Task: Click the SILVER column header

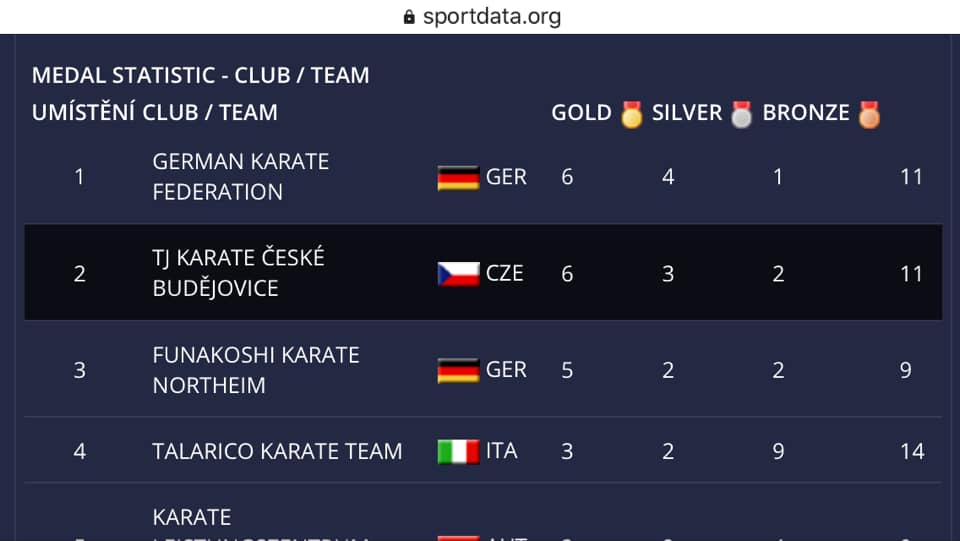Action: coord(686,113)
